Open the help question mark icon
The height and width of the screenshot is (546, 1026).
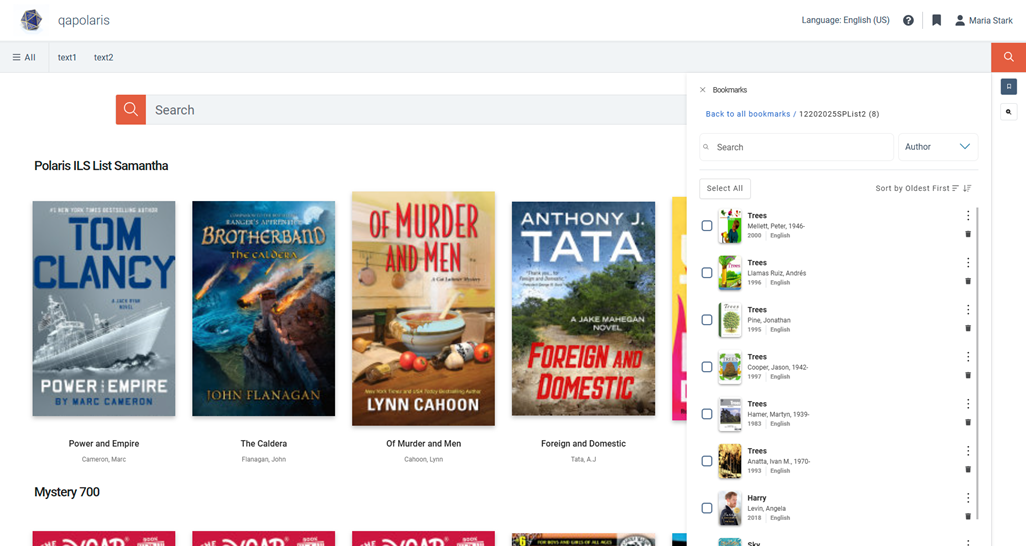click(x=908, y=20)
